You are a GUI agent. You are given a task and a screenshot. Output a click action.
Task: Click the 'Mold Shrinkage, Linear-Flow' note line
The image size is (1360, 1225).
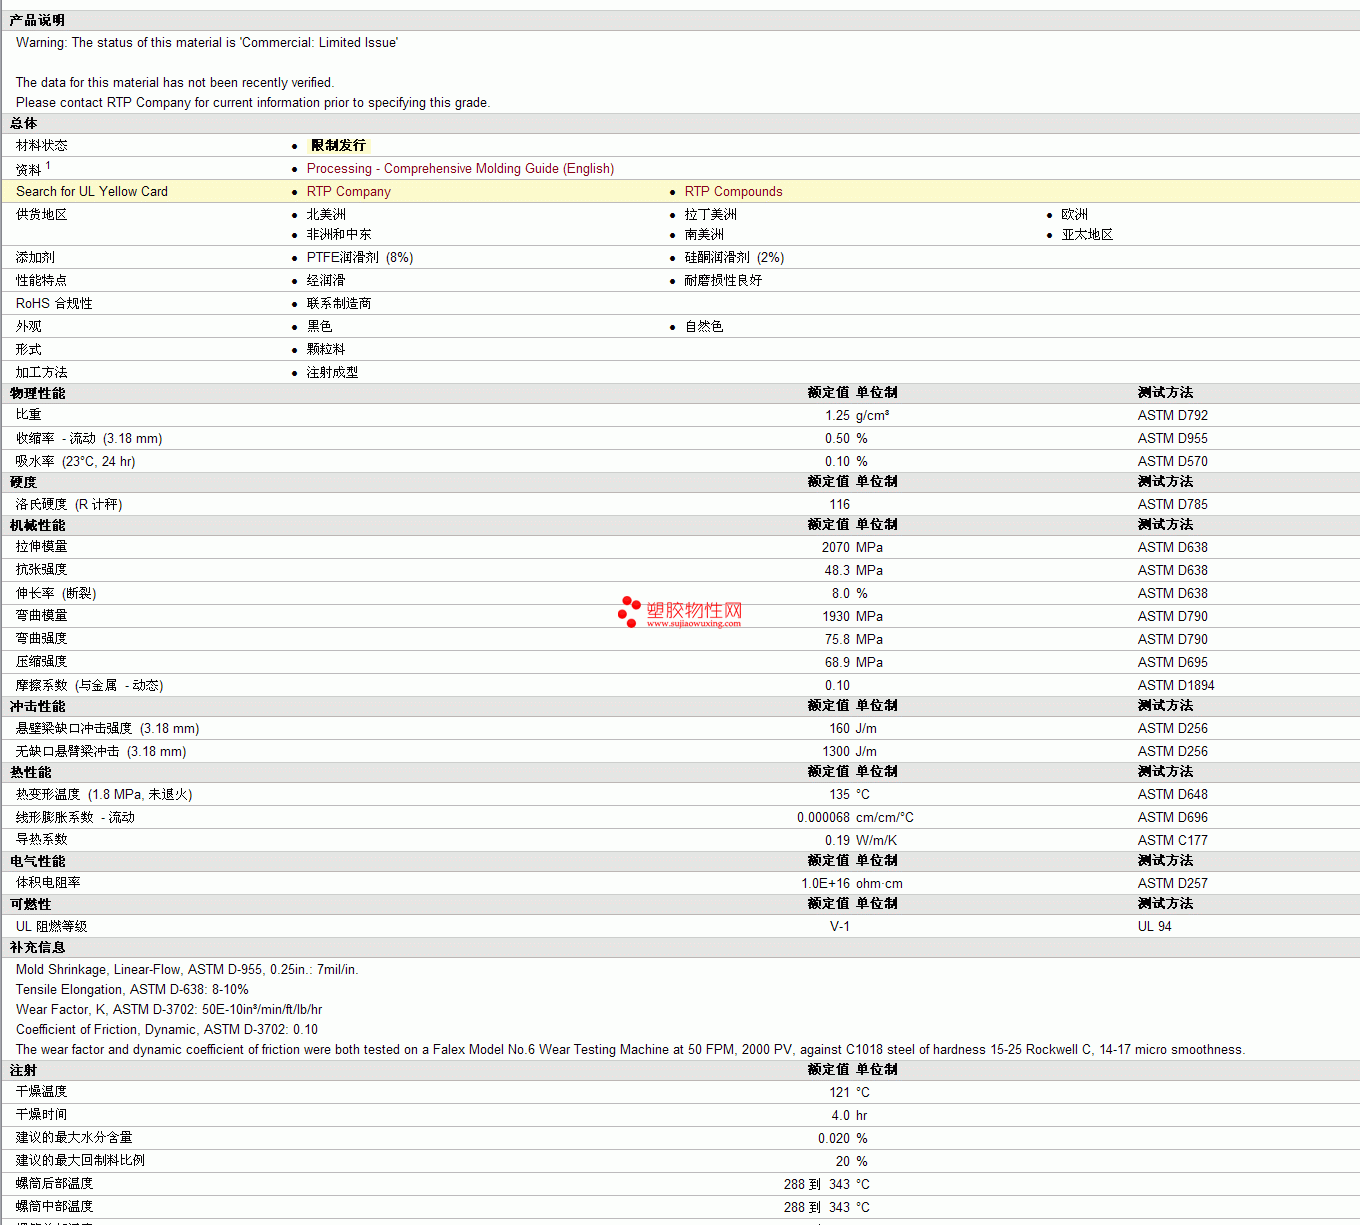(187, 970)
